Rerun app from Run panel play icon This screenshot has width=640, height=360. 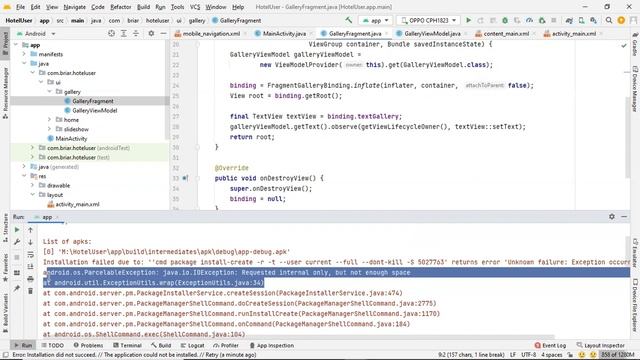(17, 230)
